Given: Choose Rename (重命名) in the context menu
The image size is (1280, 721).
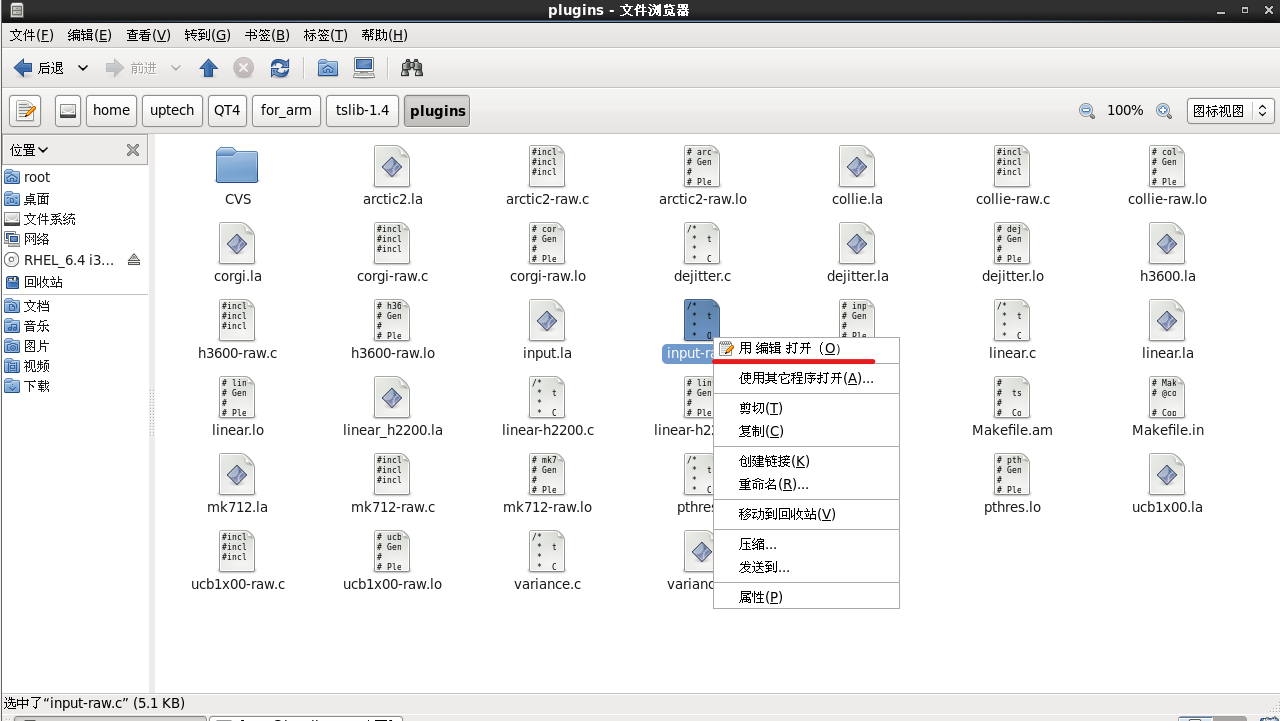Looking at the screenshot, I should pyautogui.click(x=806, y=484).
